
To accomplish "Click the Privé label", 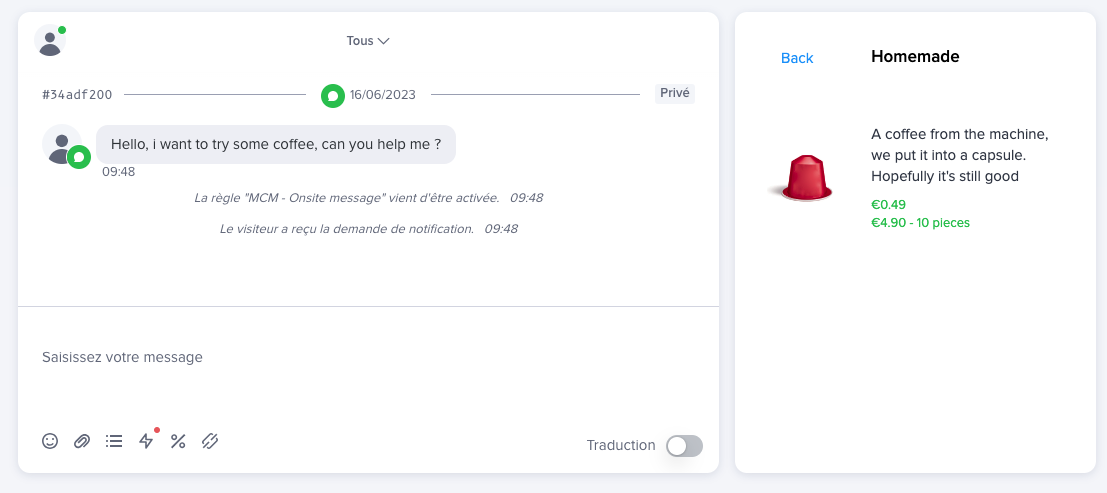I will tap(675, 93).
